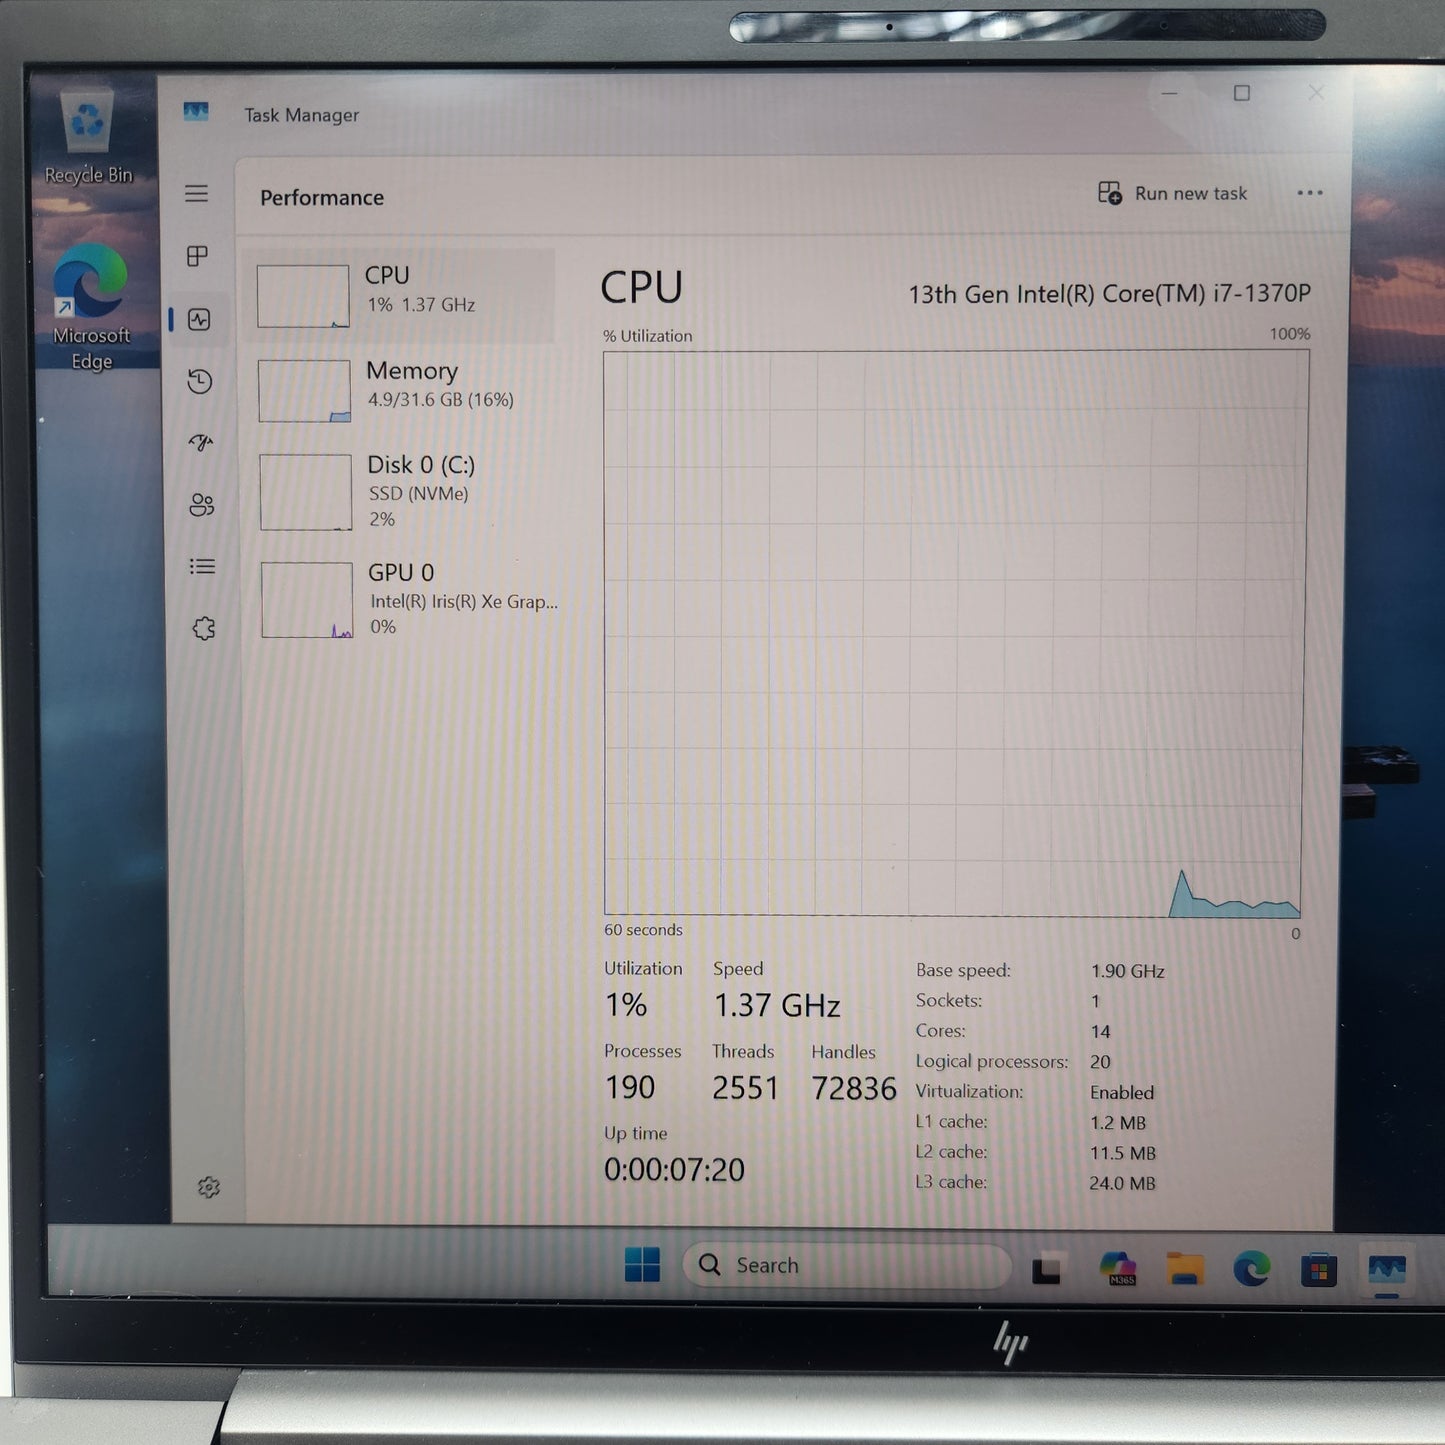Maximize the Task Manager window
Viewport: 1445px width, 1445px height.
pos(1242,93)
